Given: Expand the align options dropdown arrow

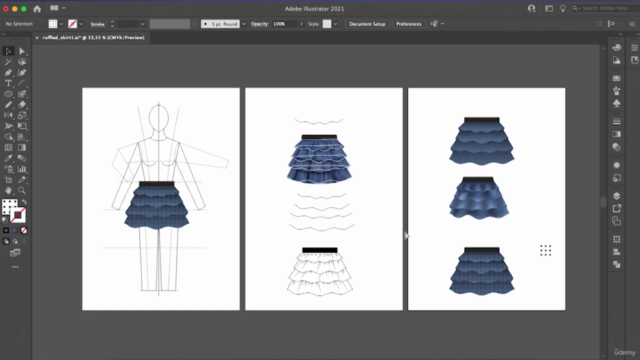Looking at the screenshot, I should [x=442, y=24].
